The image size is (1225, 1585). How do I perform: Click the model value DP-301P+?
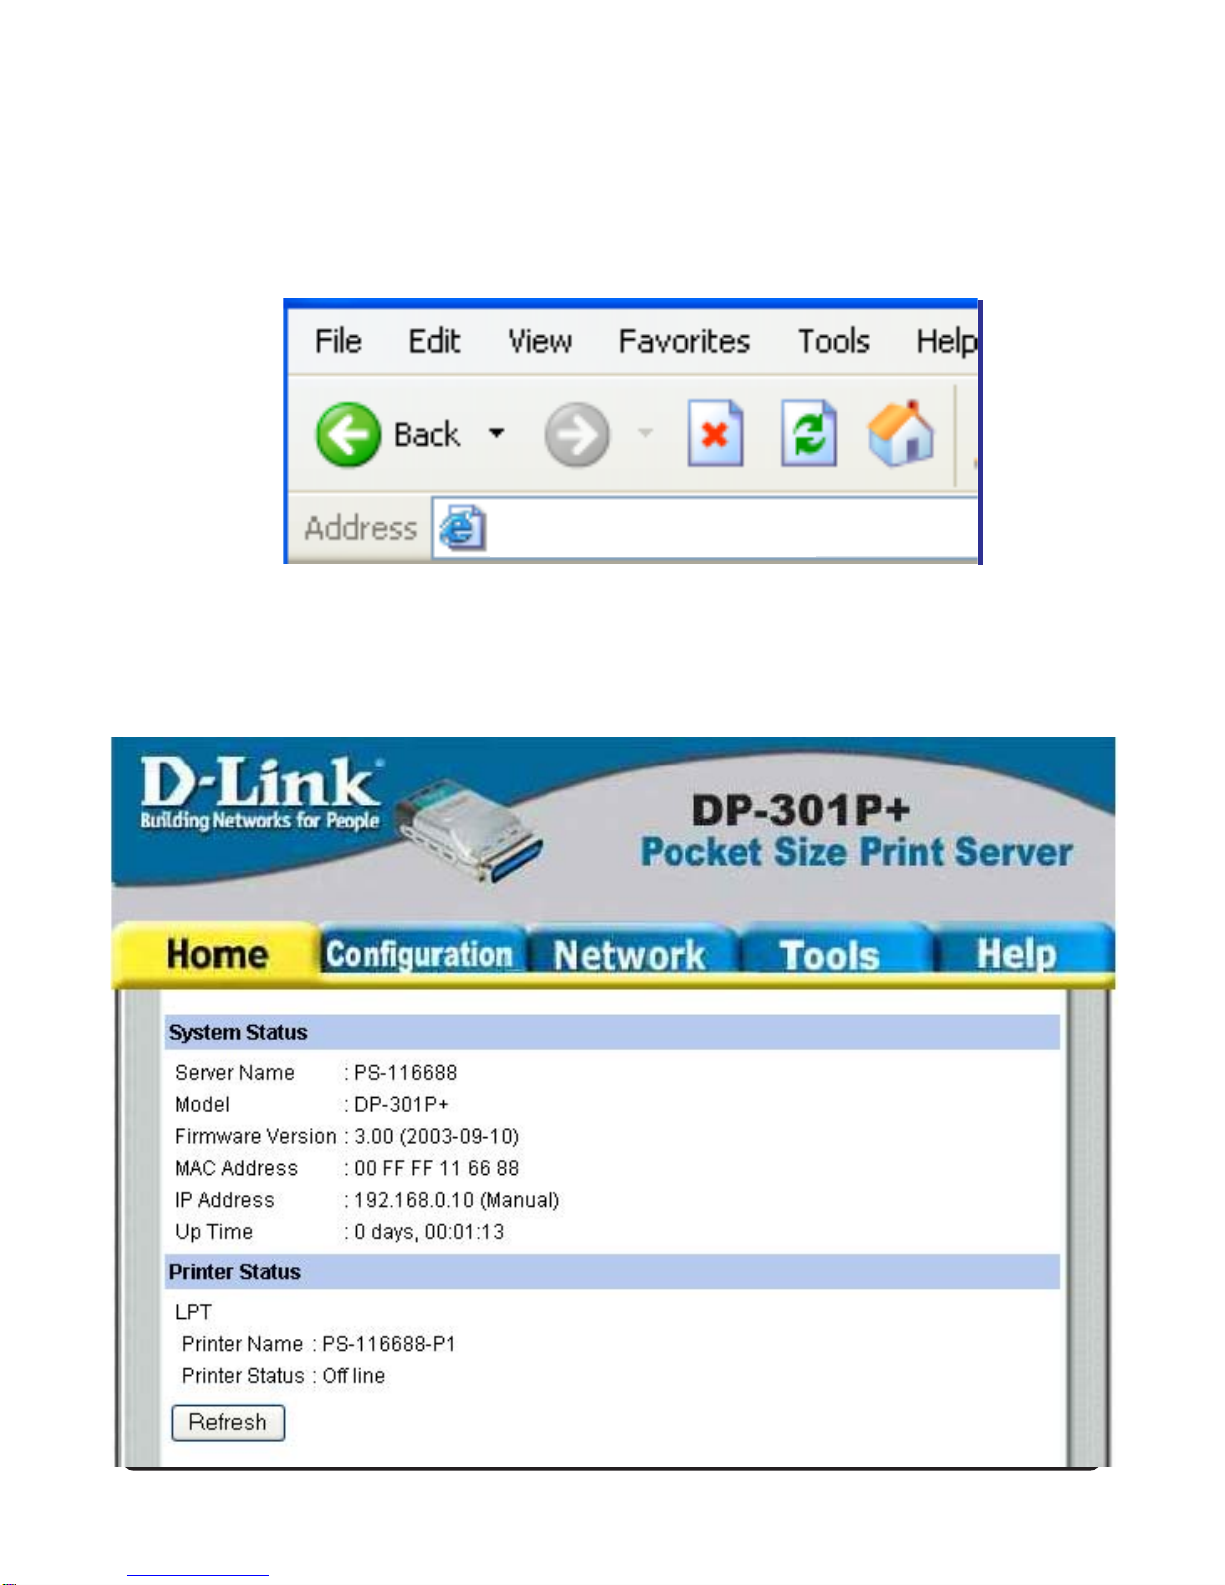401,1105
